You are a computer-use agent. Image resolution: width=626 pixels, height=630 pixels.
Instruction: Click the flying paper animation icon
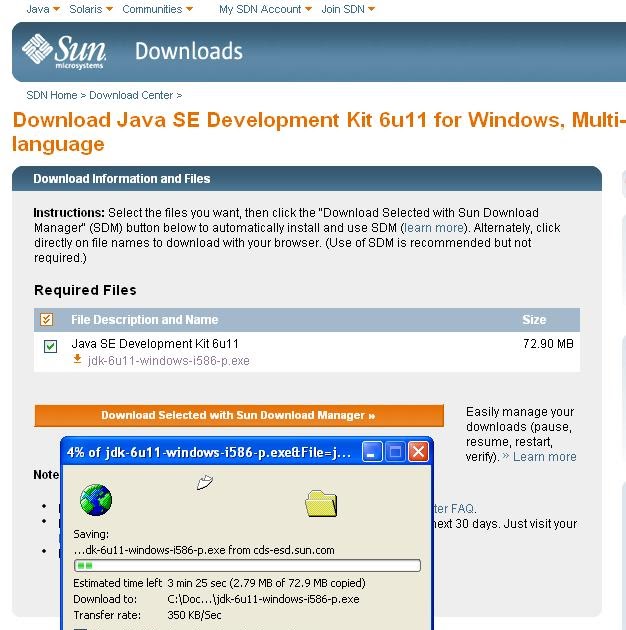point(205,482)
